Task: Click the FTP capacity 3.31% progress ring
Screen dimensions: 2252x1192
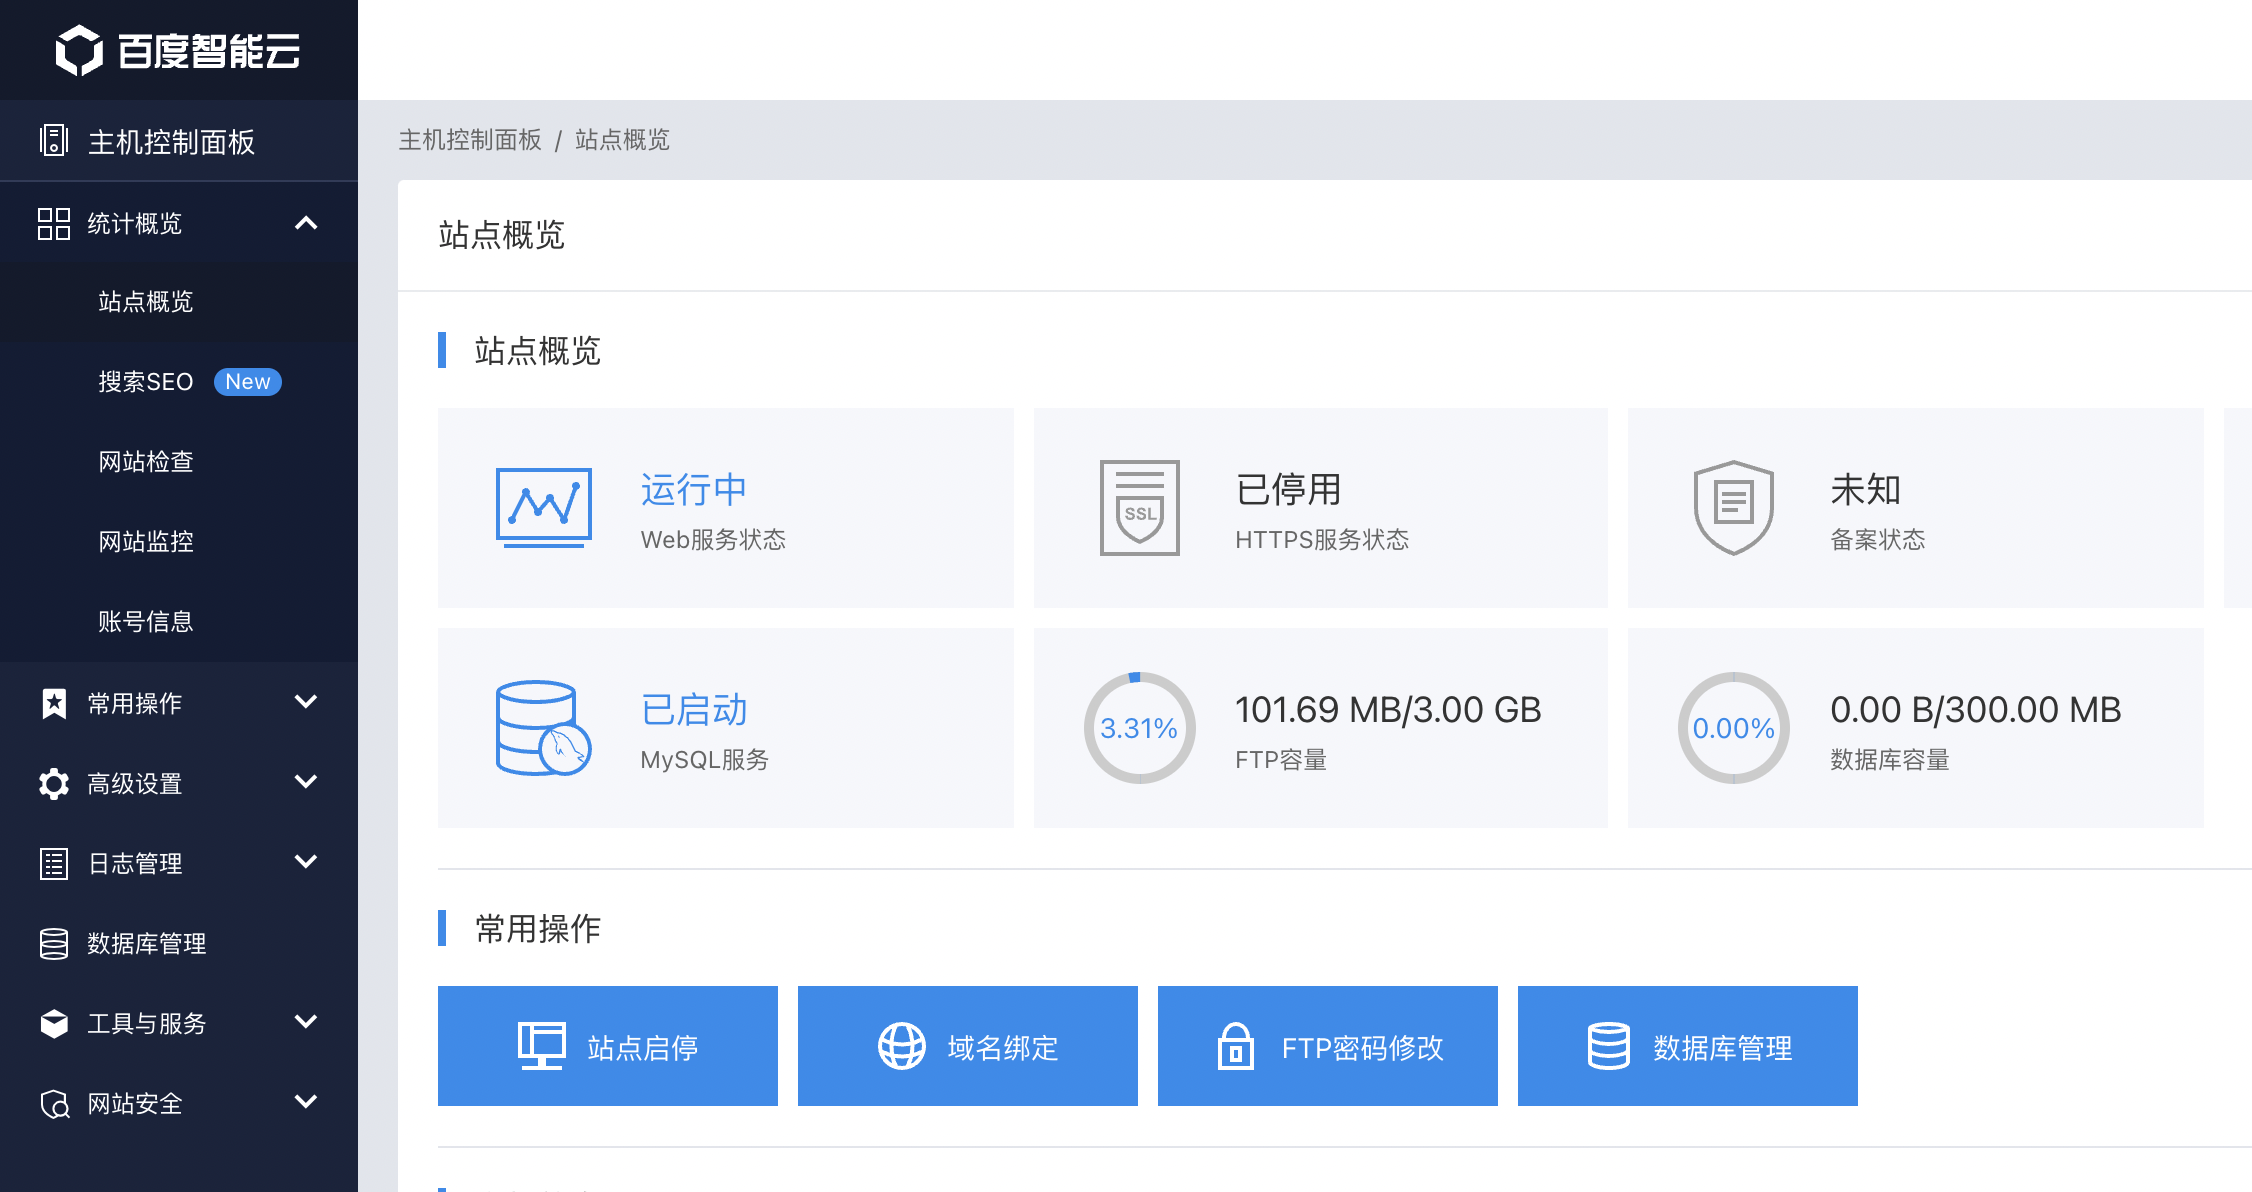Action: [1140, 727]
